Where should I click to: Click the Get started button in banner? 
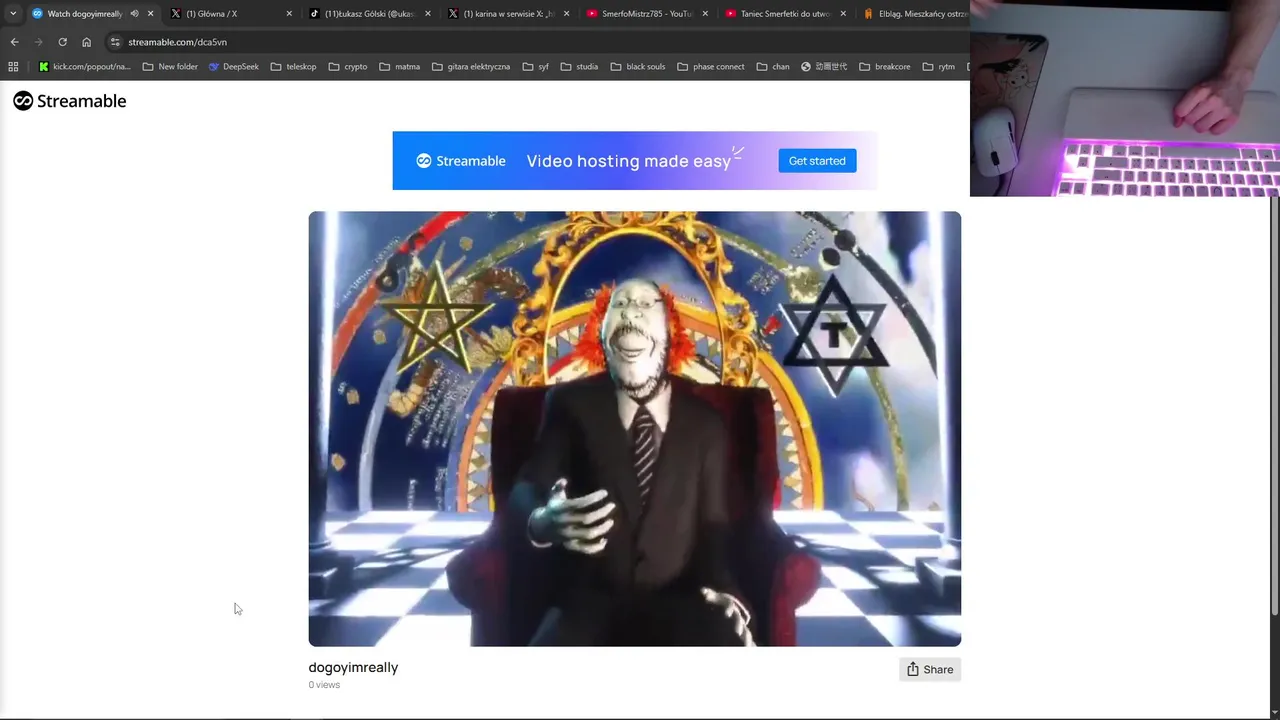(817, 161)
